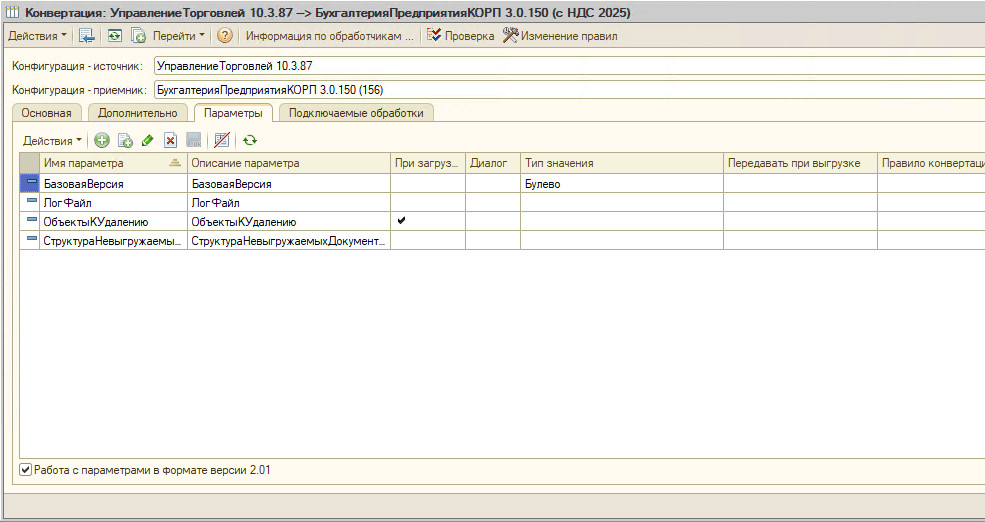Click the Передавать при выгрузке column header
Image resolution: width=985 pixels, height=522 pixels.
coord(800,163)
